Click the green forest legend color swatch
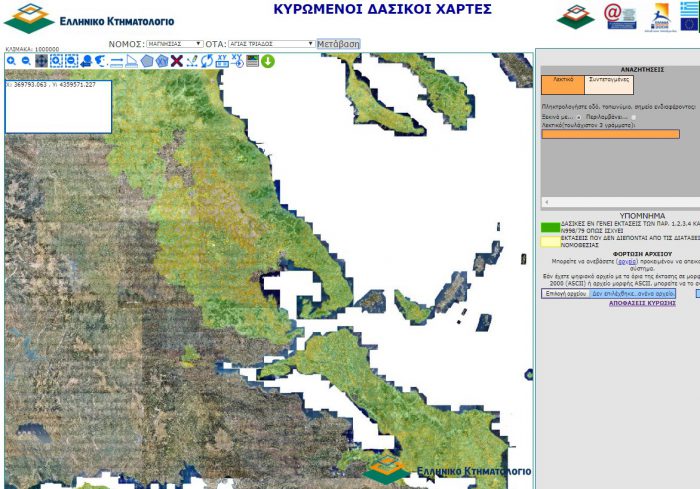 (x=550, y=227)
